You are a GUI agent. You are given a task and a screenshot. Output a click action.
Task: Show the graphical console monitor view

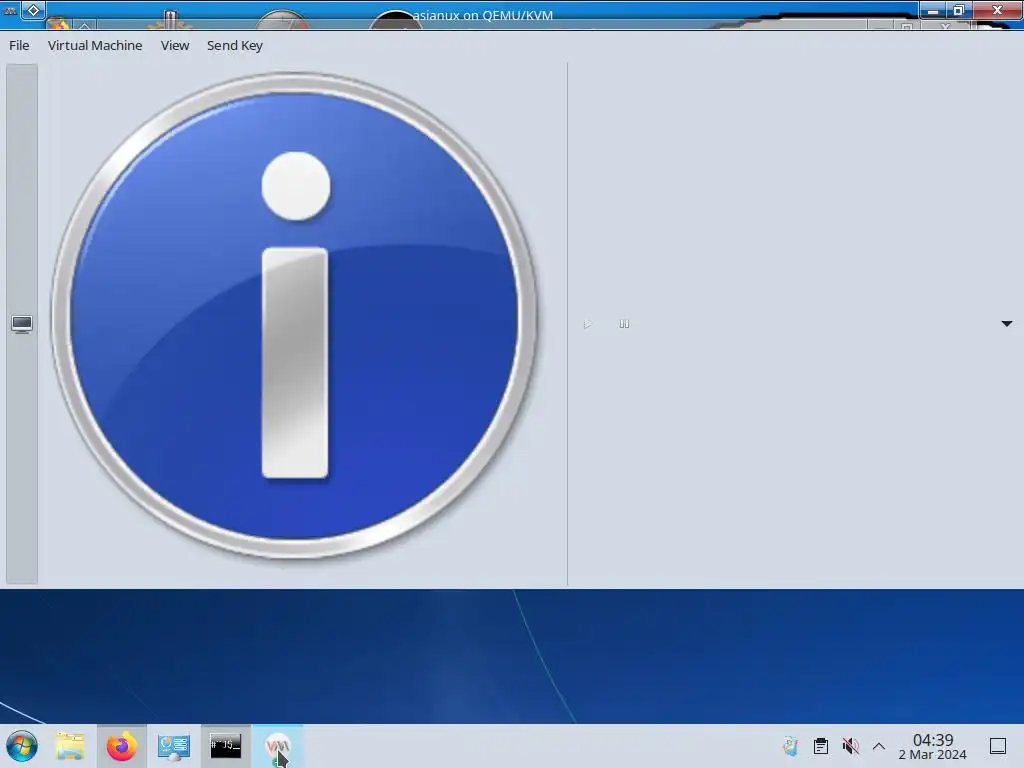[x=22, y=324]
